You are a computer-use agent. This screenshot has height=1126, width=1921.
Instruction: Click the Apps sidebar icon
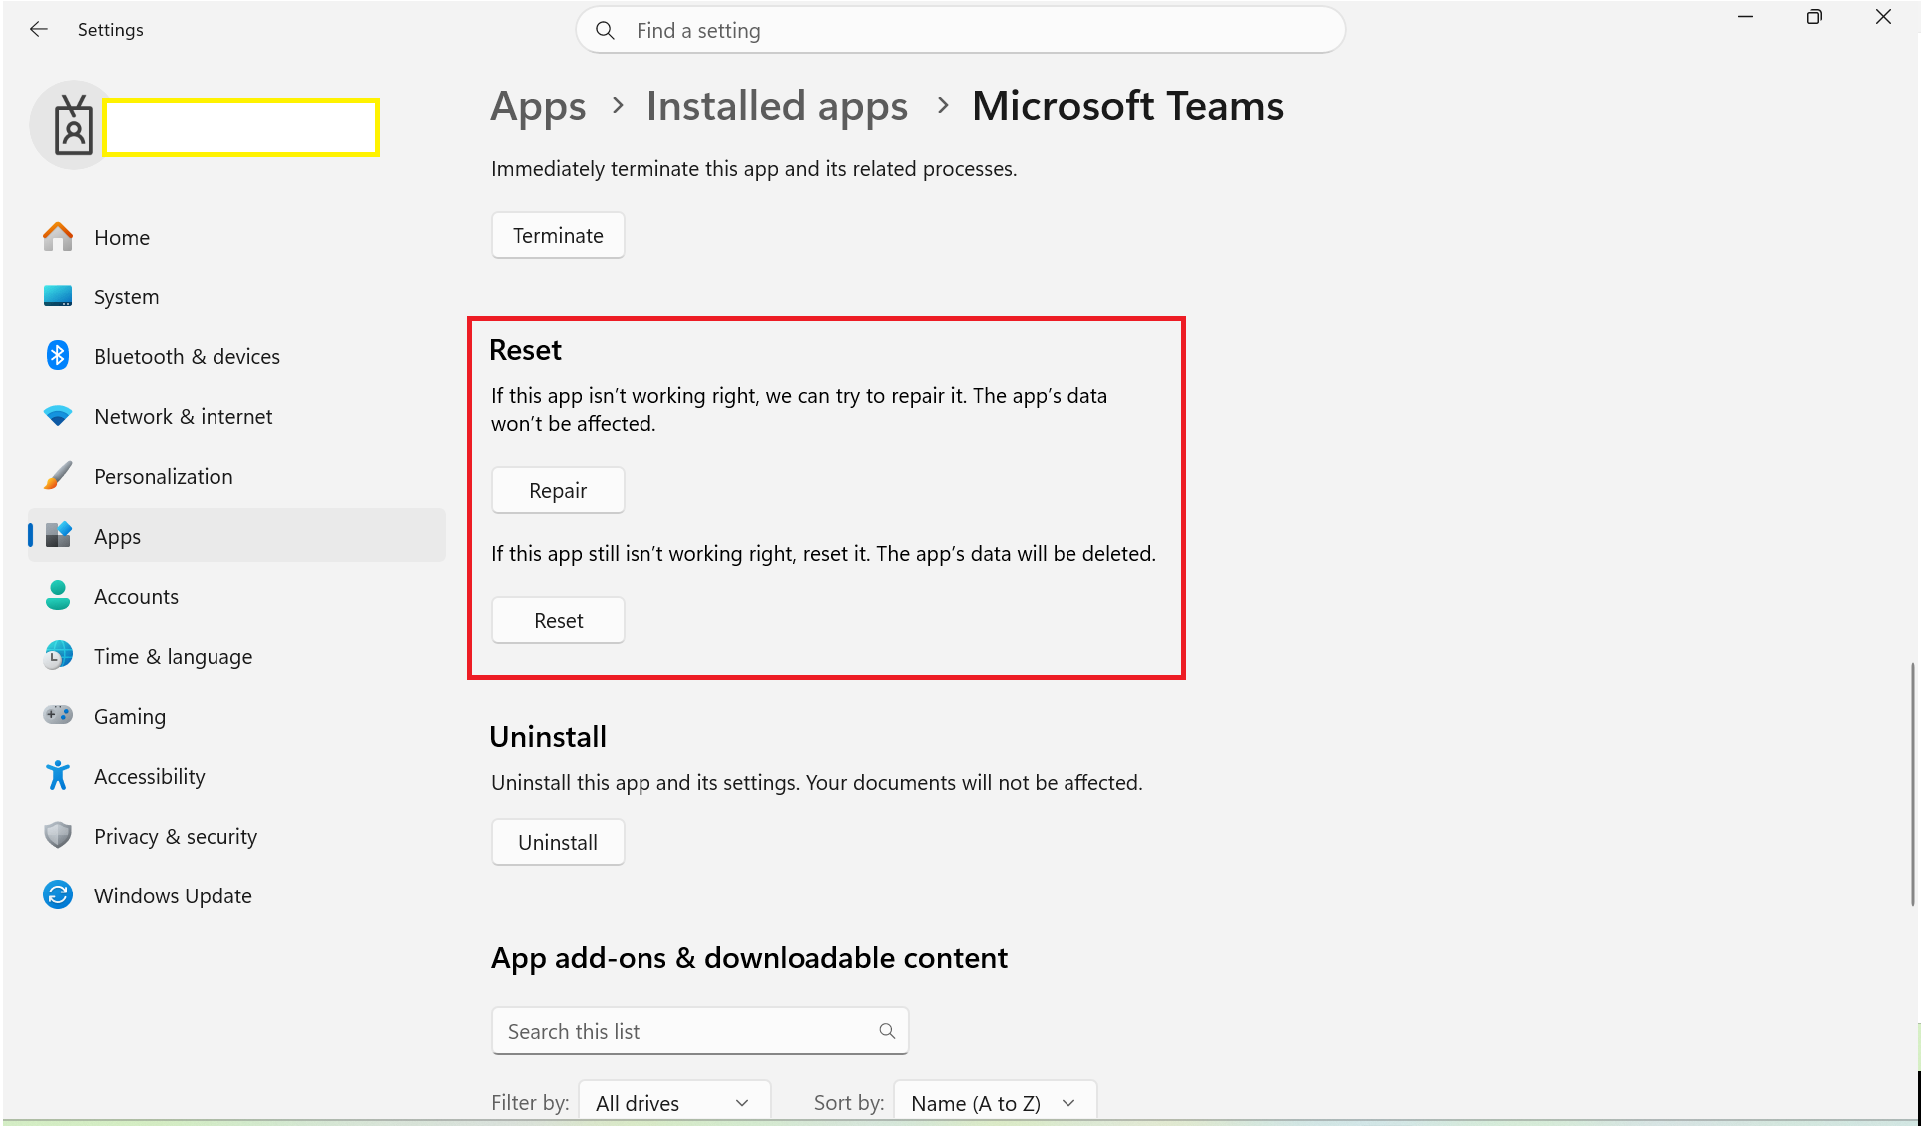(58, 536)
